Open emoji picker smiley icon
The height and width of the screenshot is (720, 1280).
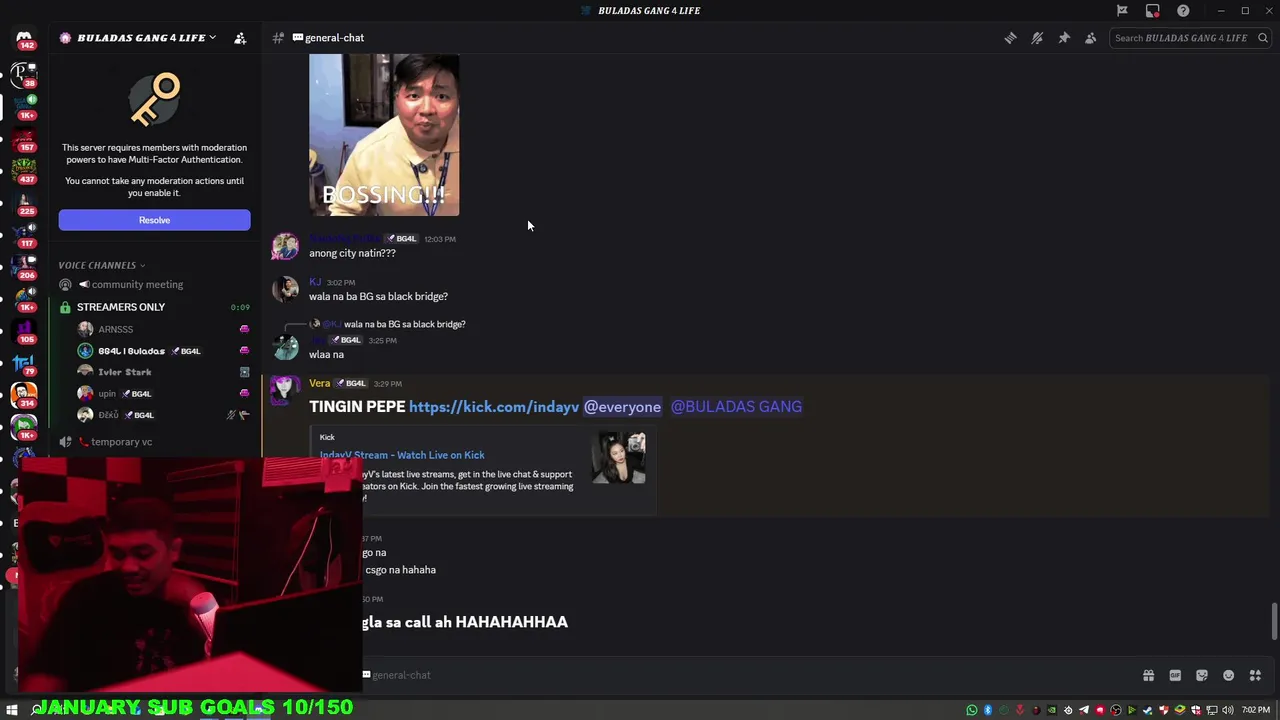pyautogui.click(x=1228, y=675)
